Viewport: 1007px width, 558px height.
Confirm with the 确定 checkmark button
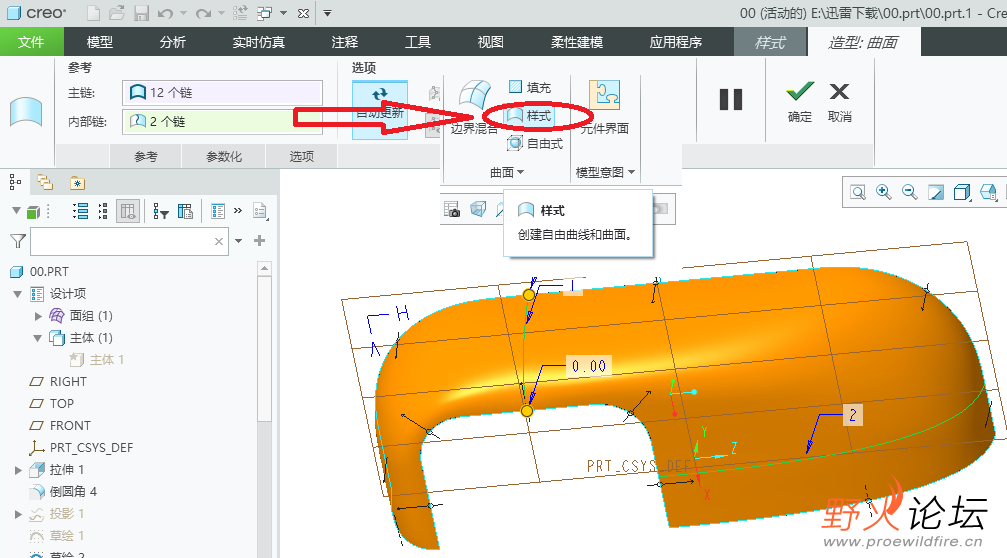tap(800, 103)
